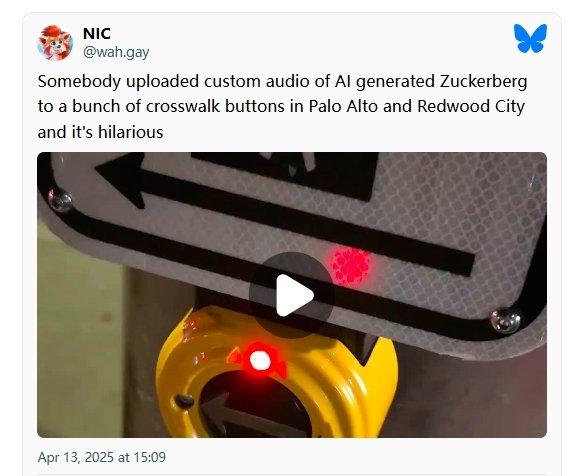Image resolution: width=577 pixels, height=476 pixels.
Task: Click the @wah.gay handle
Action: click(x=116, y=52)
